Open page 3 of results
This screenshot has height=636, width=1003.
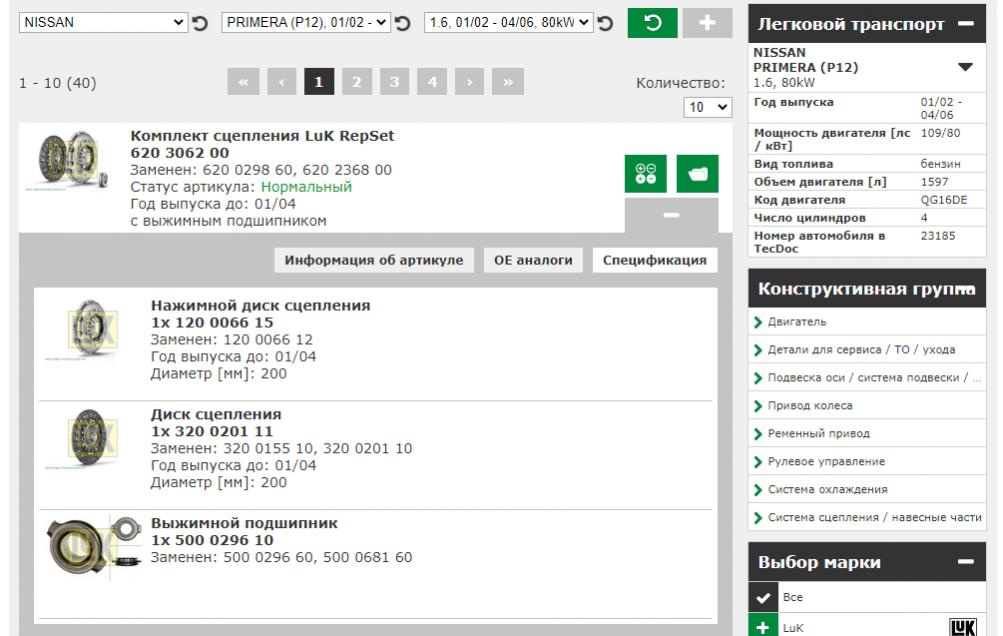coord(394,82)
